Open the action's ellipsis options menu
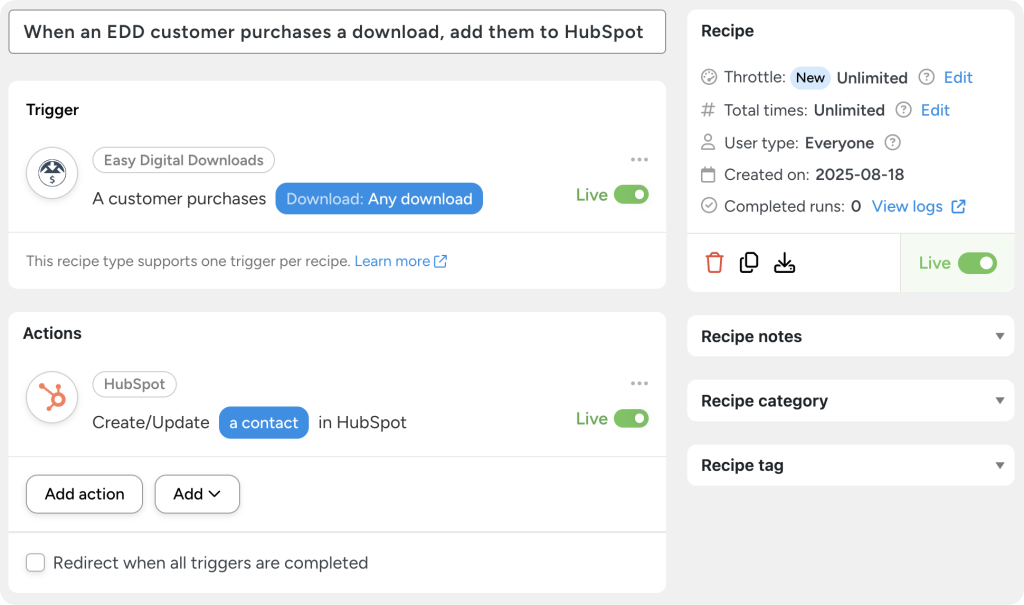This screenshot has width=1024, height=605. (639, 383)
